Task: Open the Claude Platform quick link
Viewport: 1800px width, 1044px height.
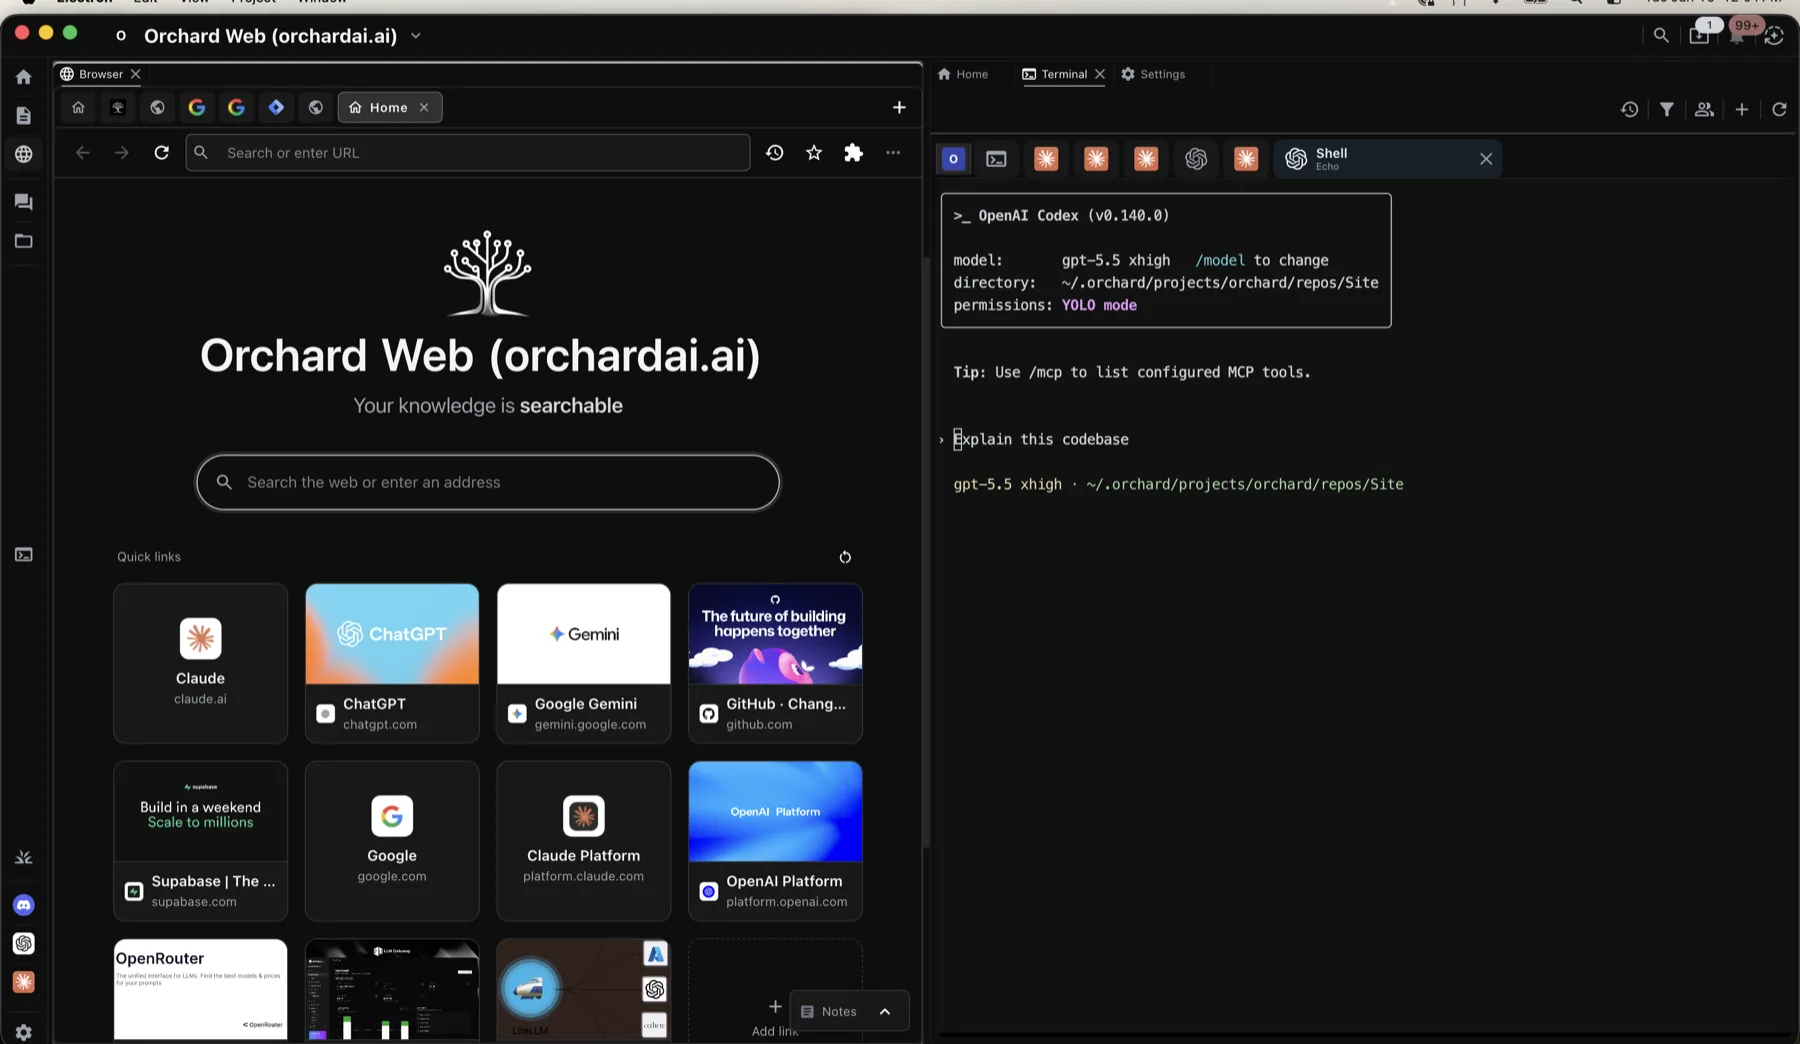Action: 584,841
